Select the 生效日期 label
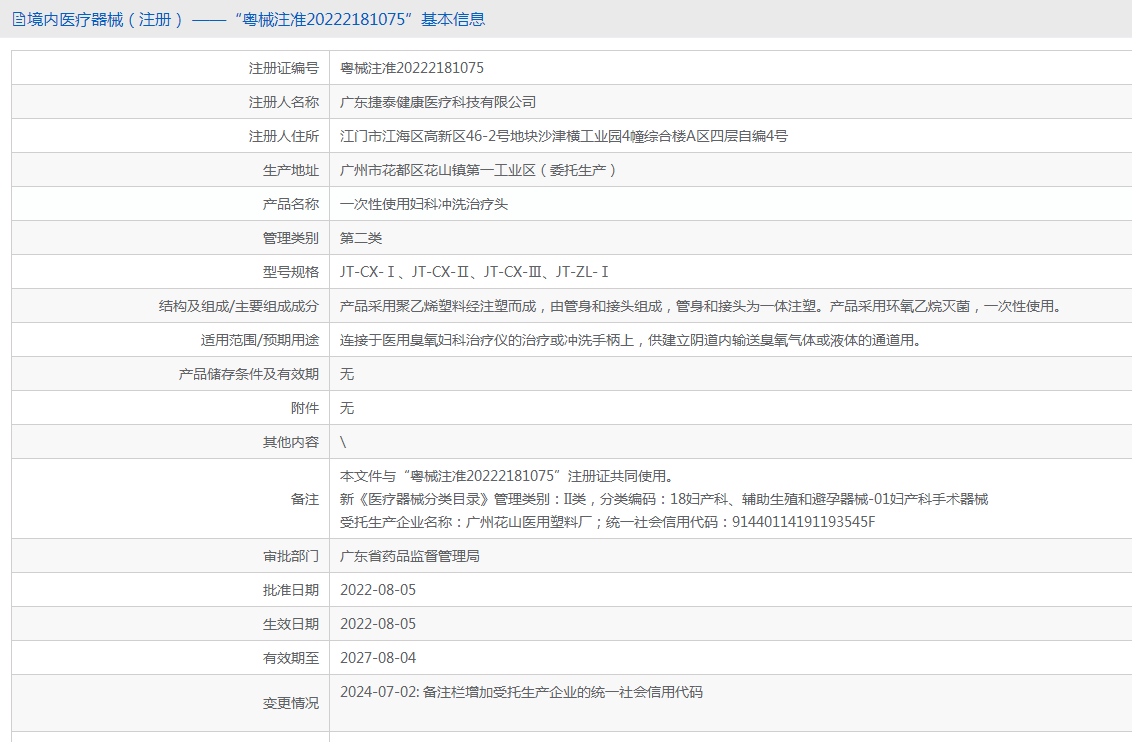 [291, 624]
